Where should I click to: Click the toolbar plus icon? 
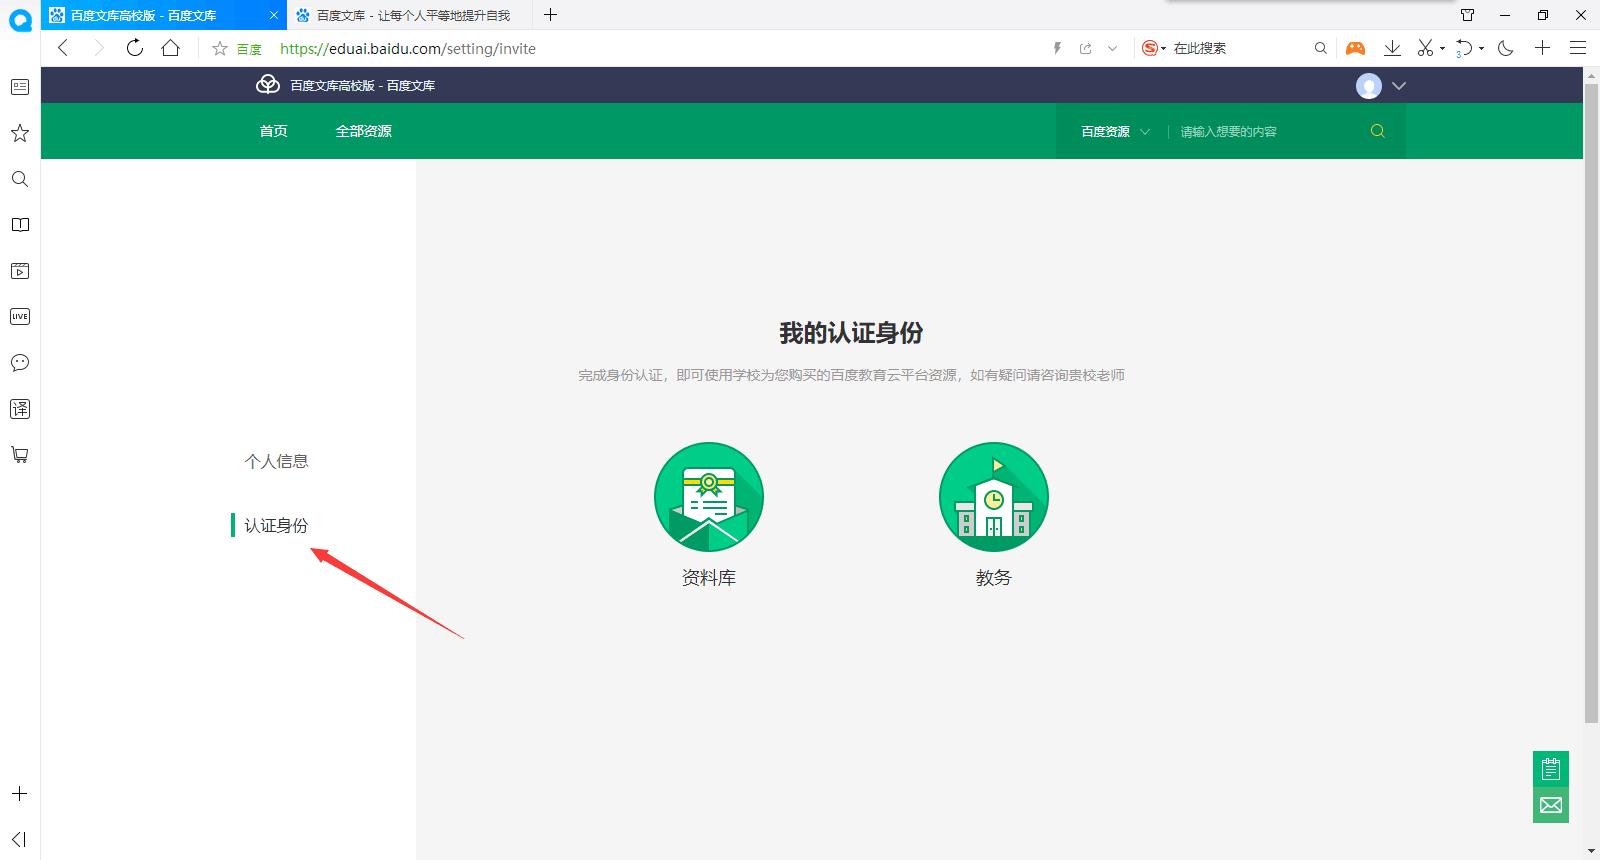tap(1543, 48)
